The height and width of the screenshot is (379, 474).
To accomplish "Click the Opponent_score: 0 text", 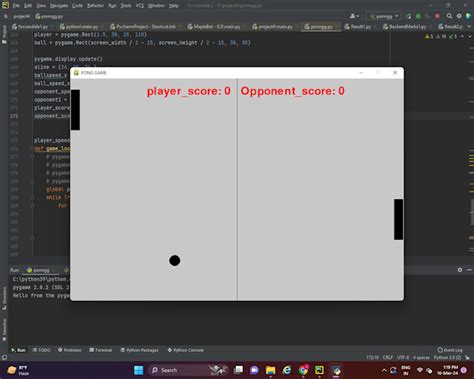I will tap(293, 91).
